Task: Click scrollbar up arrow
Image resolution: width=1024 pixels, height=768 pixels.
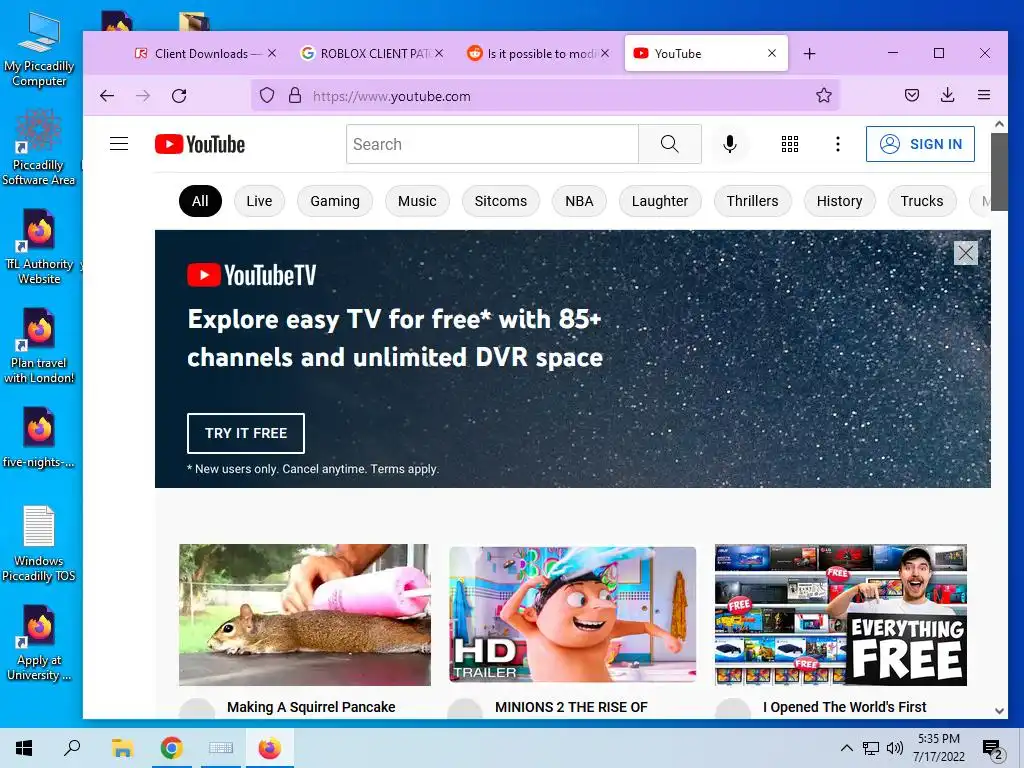Action: [x=999, y=124]
